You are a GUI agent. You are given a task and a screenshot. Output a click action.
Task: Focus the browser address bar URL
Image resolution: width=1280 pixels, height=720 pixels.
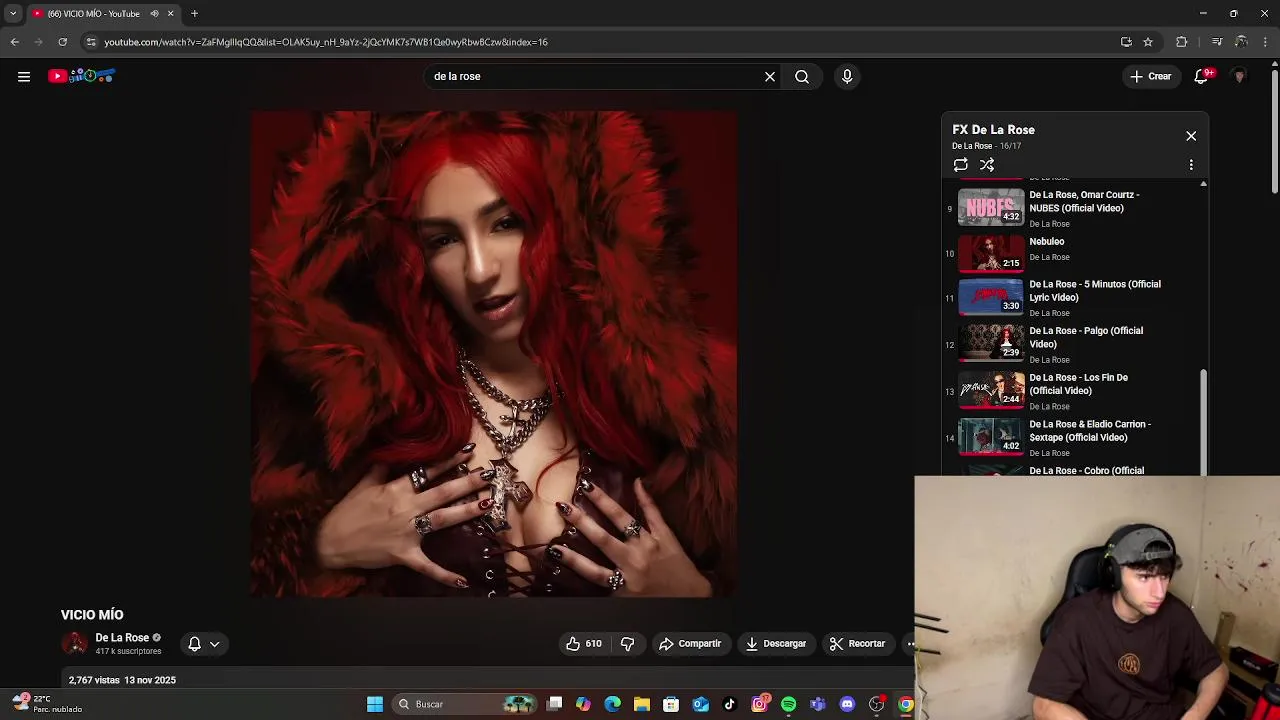pyautogui.click(x=326, y=42)
